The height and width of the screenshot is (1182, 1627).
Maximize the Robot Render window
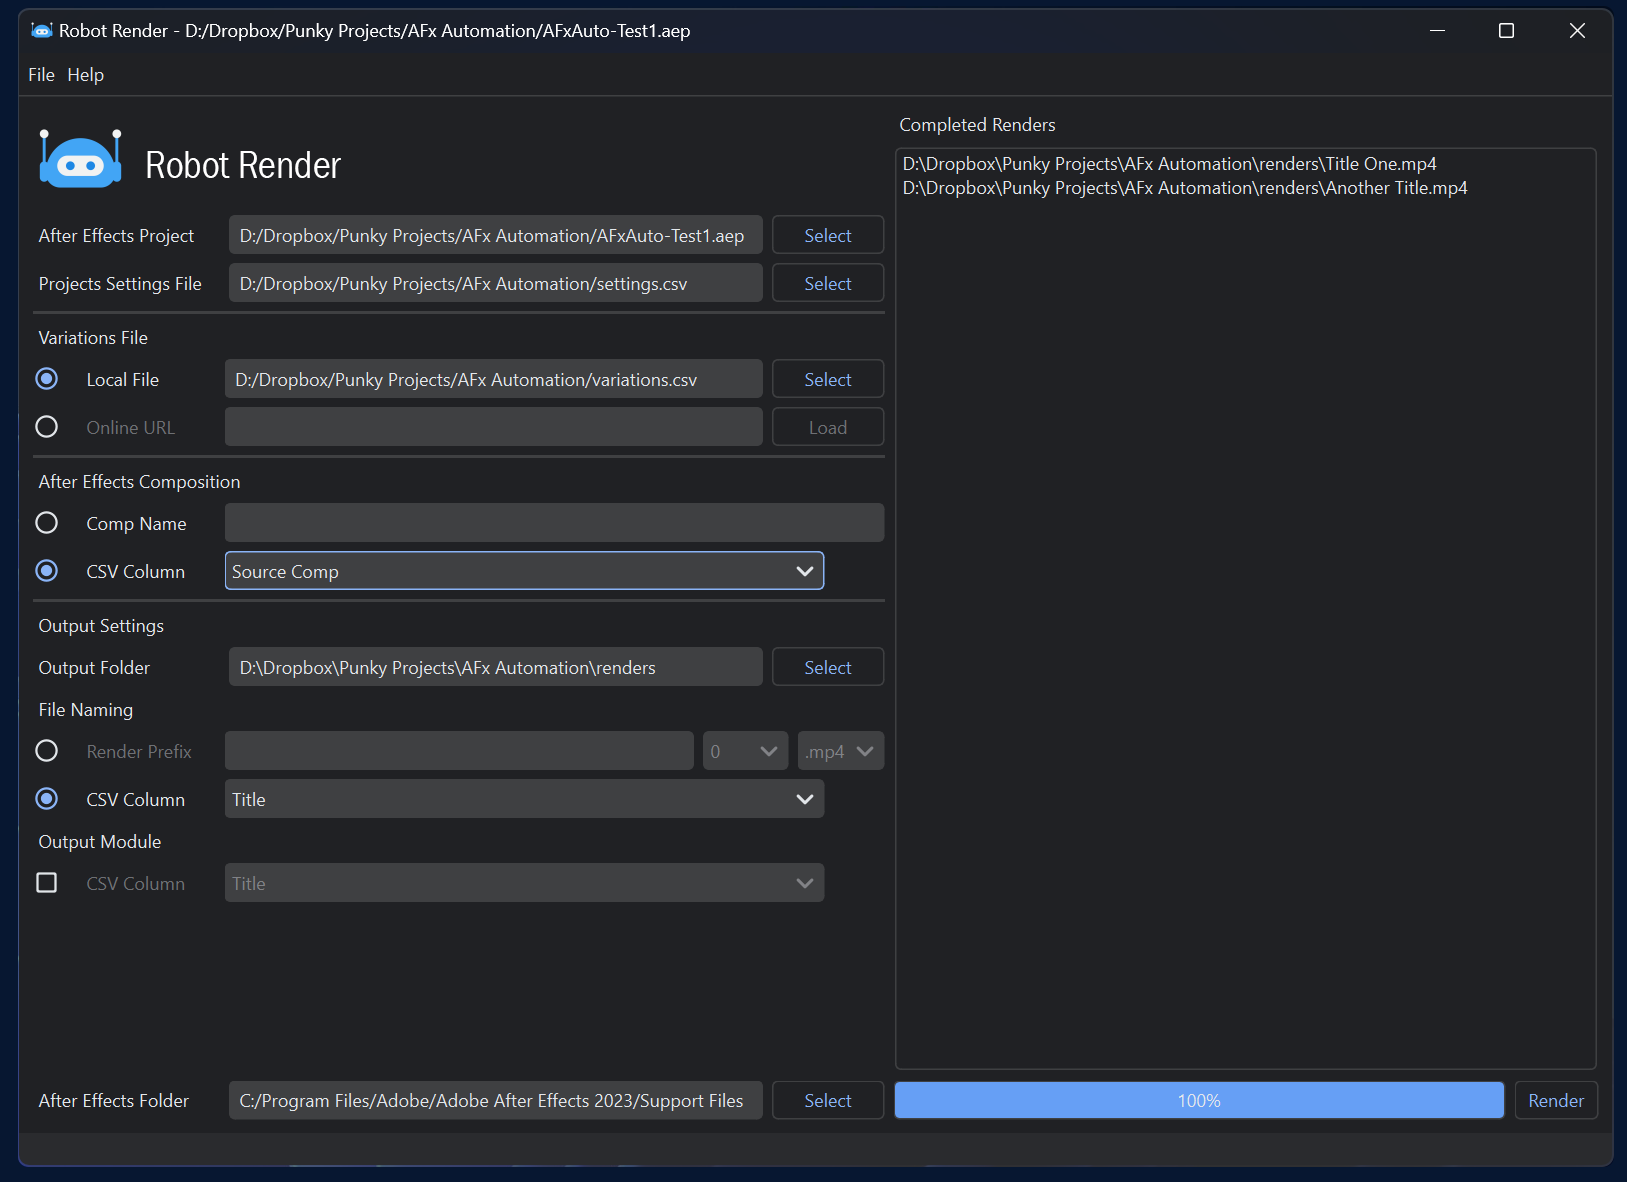click(1506, 31)
